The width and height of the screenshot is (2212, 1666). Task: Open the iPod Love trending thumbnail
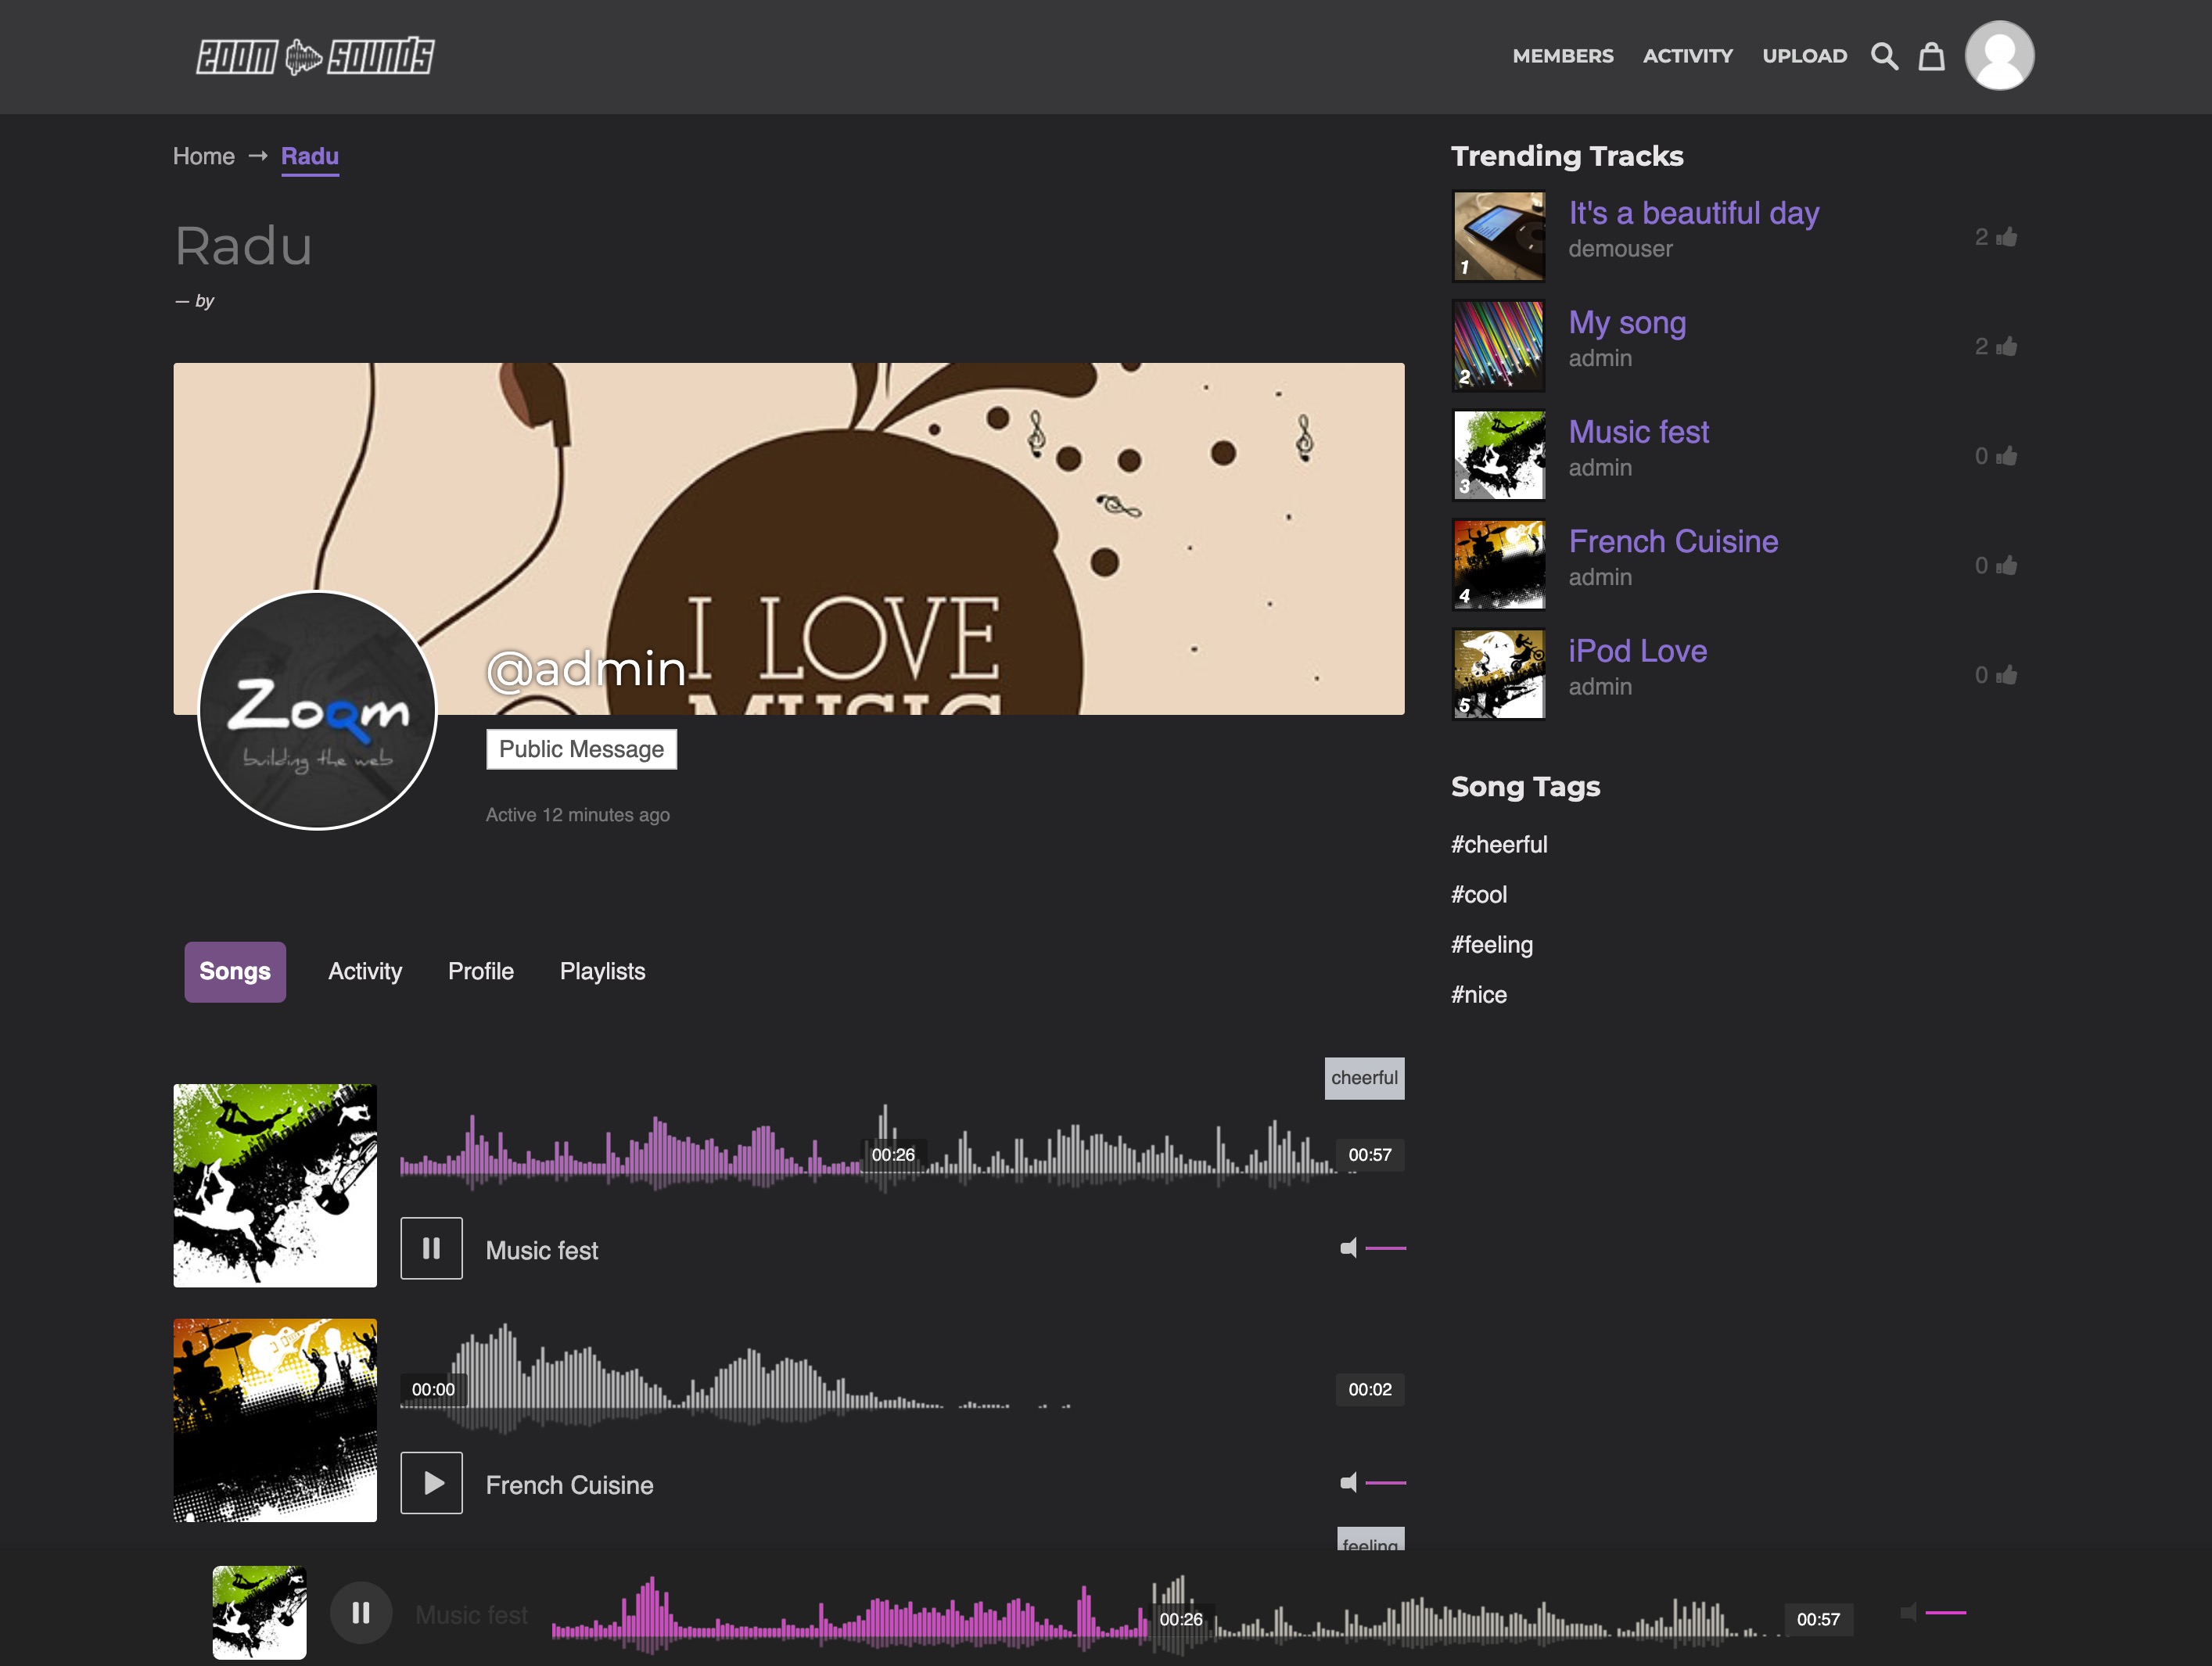coord(1498,674)
